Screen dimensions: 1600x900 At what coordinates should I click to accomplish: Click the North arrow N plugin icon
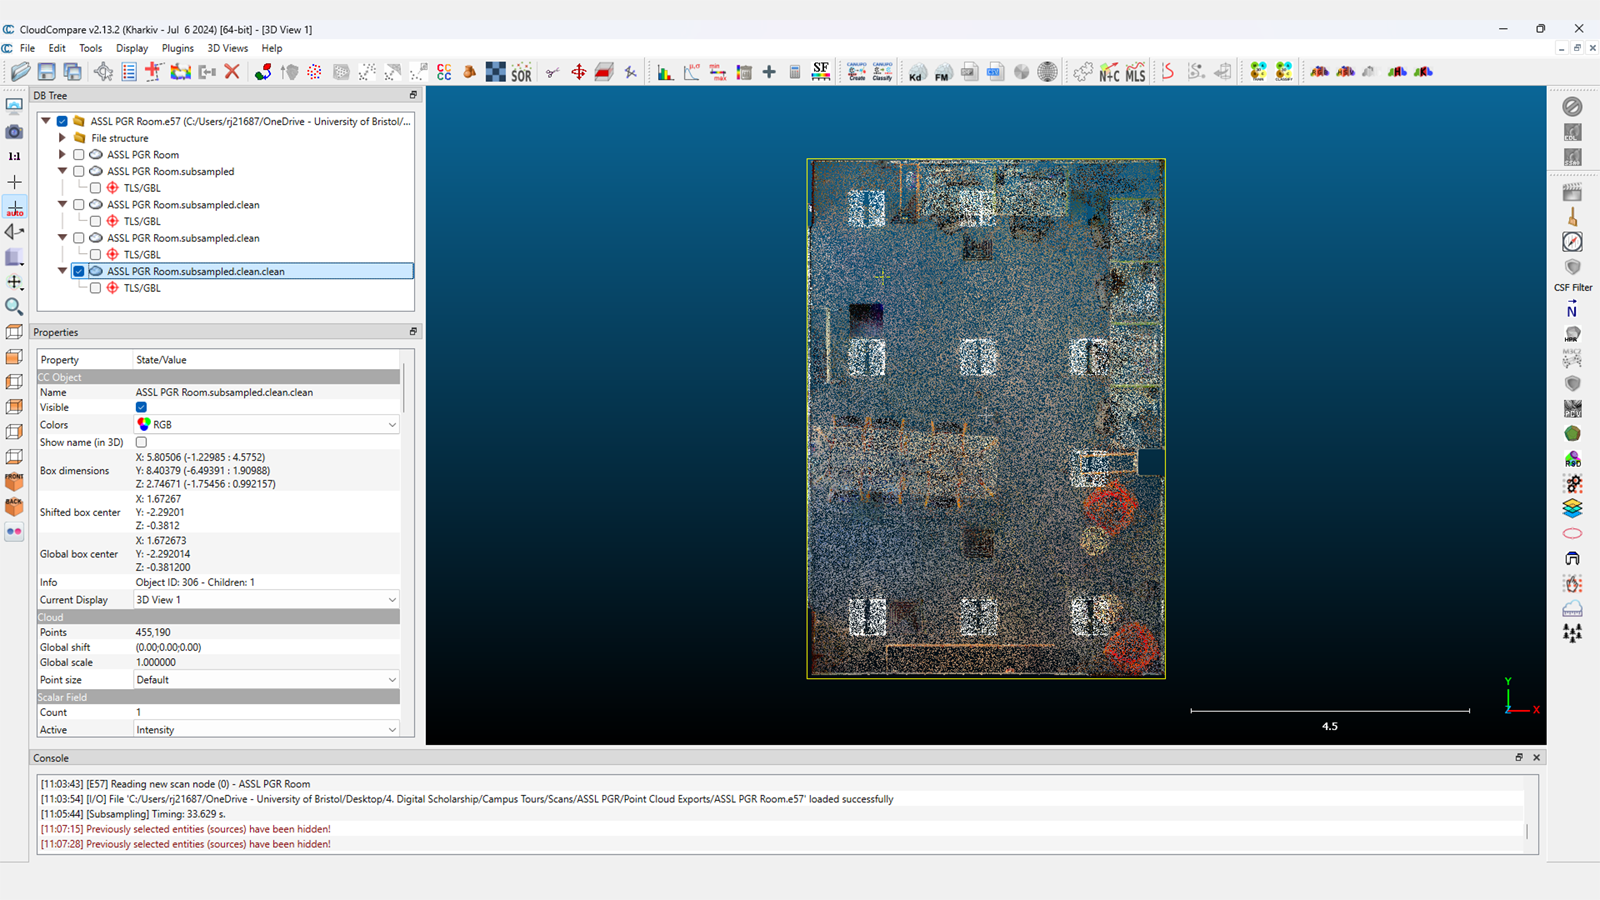(x=1573, y=310)
